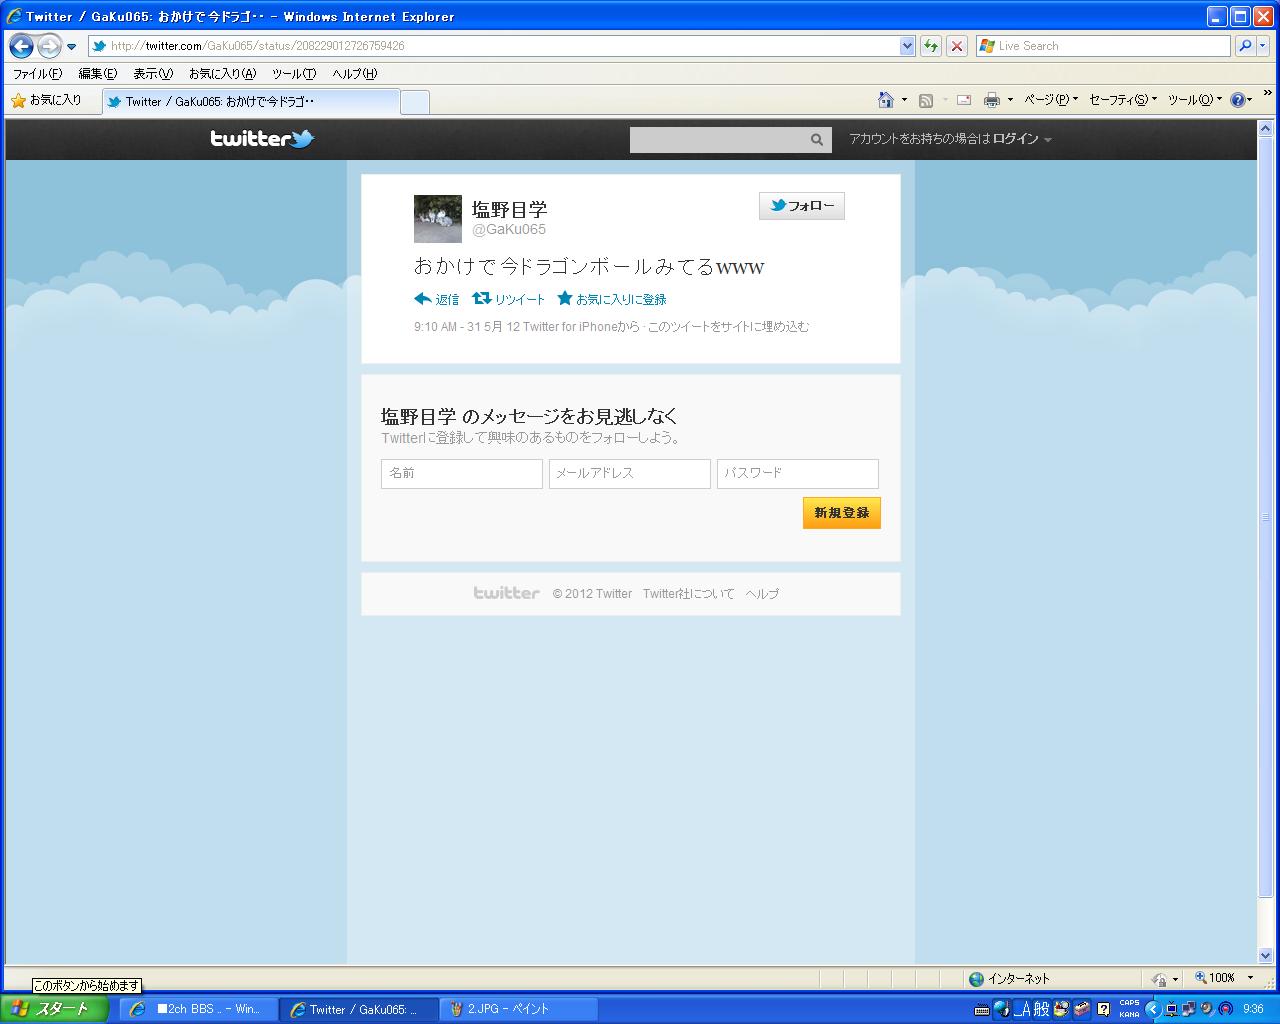Click the パスワード password input field
The width and height of the screenshot is (1280, 1024).
click(798, 474)
